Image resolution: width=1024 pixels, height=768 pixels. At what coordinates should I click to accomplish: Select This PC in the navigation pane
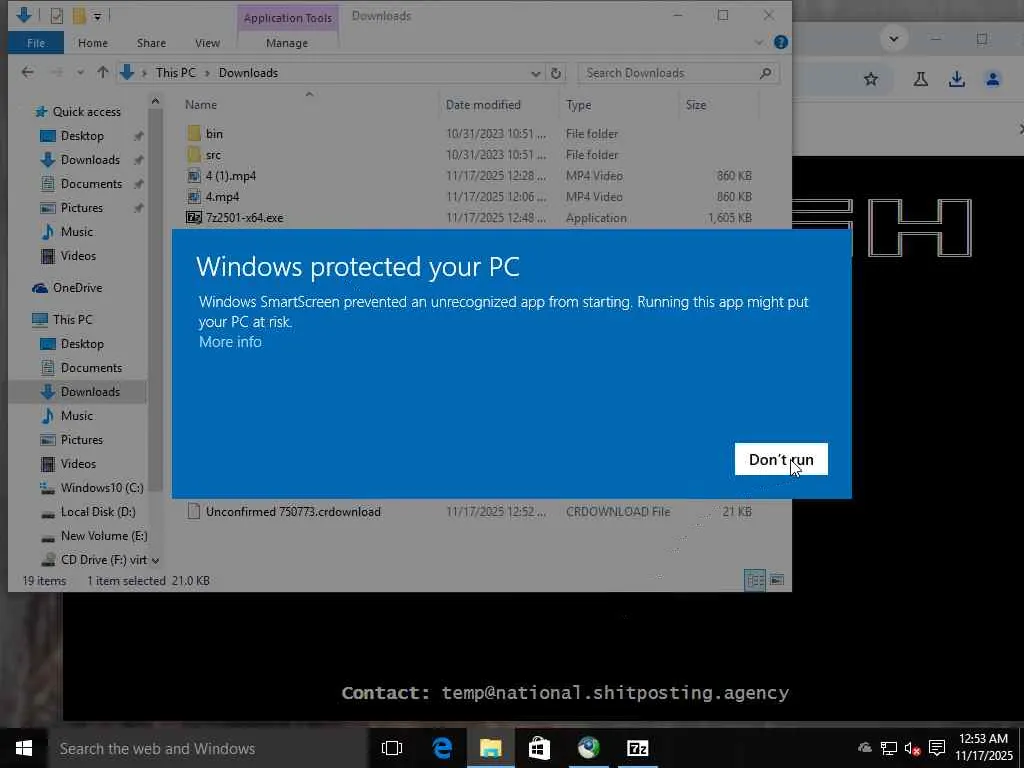coord(72,320)
